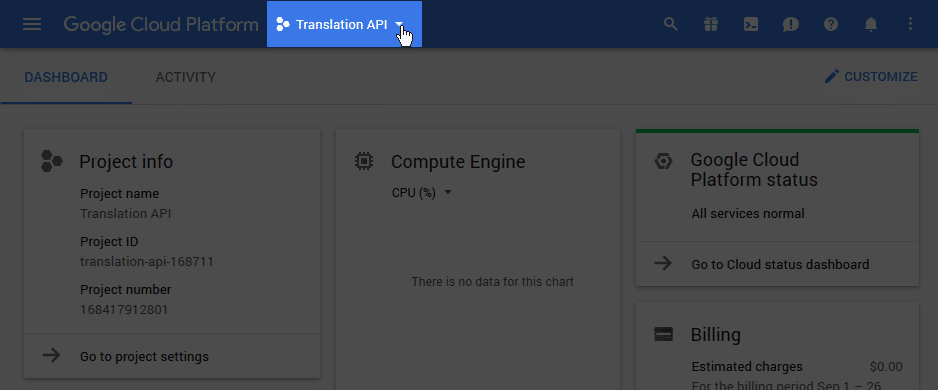Image resolution: width=938 pixels, height=390 pixels.
Task: Expand the Translation API project selector
Action: (345, 25)
